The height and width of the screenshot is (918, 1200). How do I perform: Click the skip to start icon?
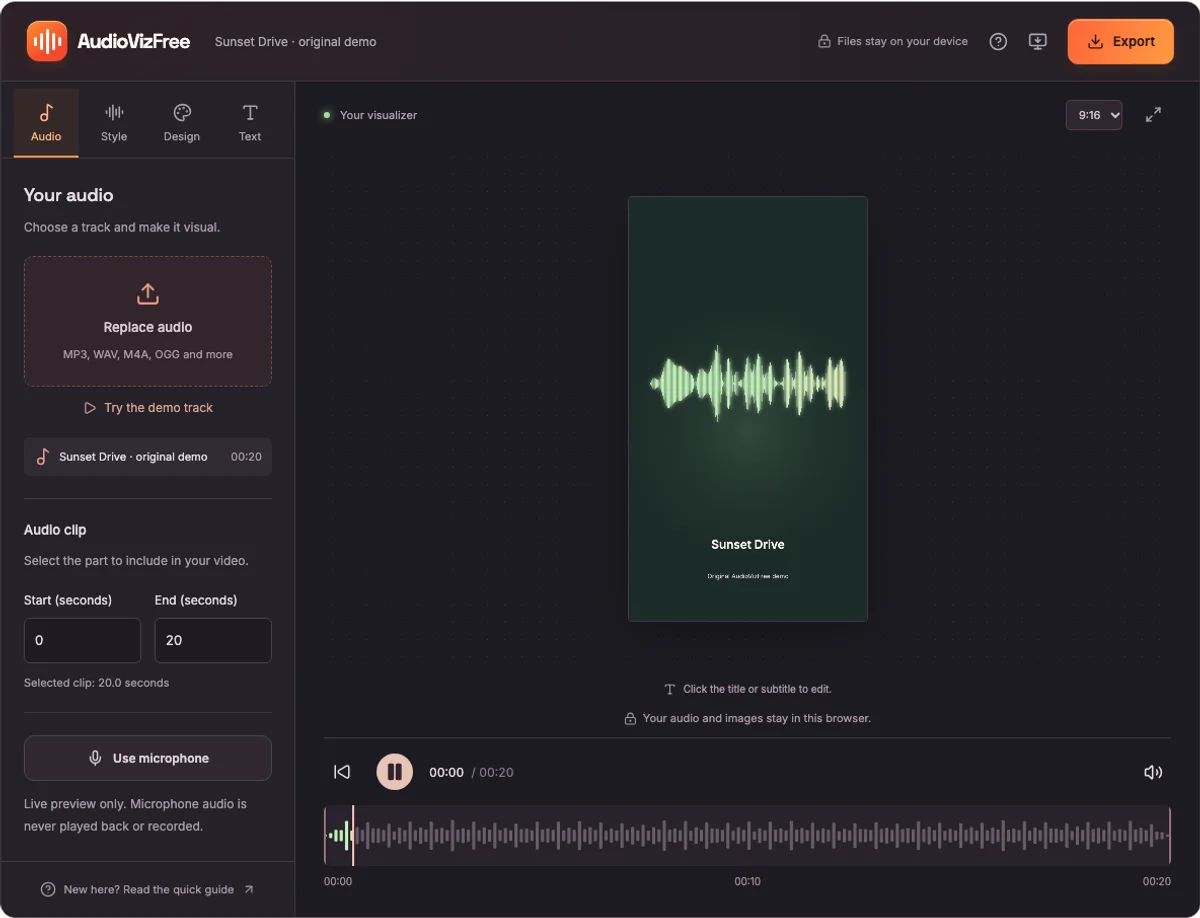(x=342, y=772)
